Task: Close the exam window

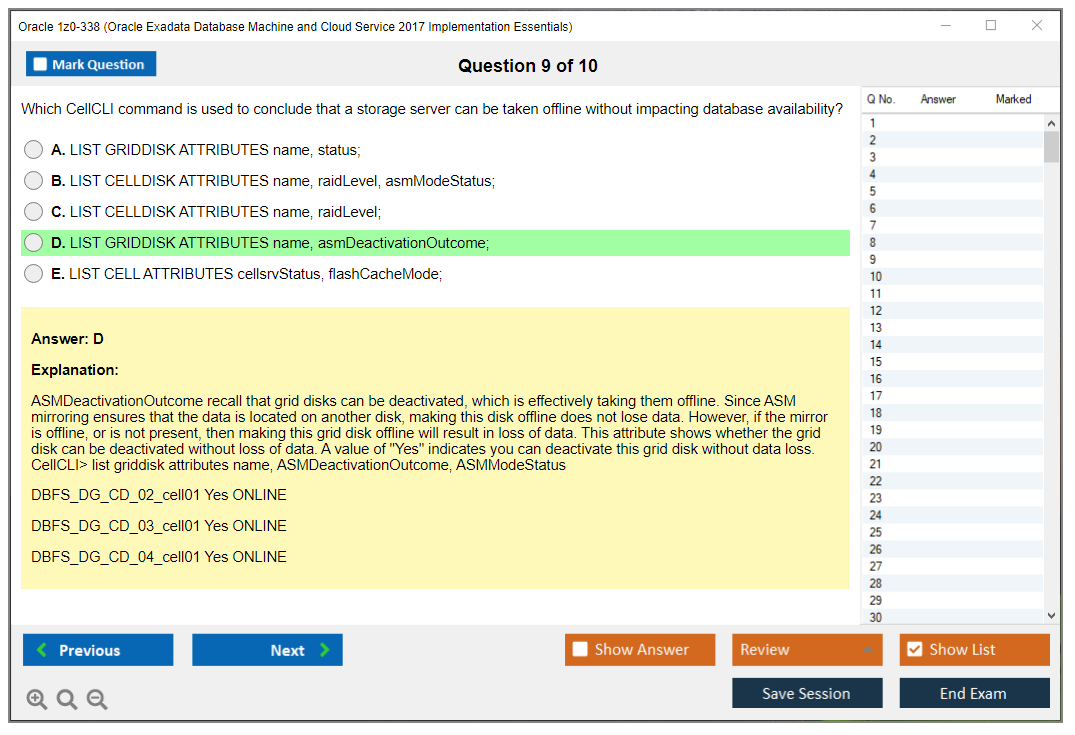Action: [1037, 26]
